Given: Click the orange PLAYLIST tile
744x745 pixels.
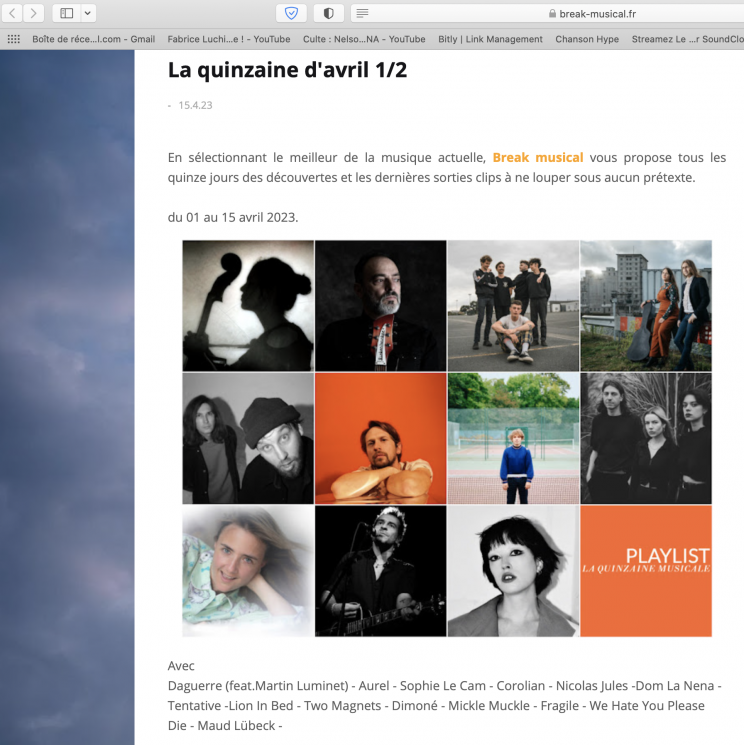Looking at the screenshot, I should click(x=646, y=571).
